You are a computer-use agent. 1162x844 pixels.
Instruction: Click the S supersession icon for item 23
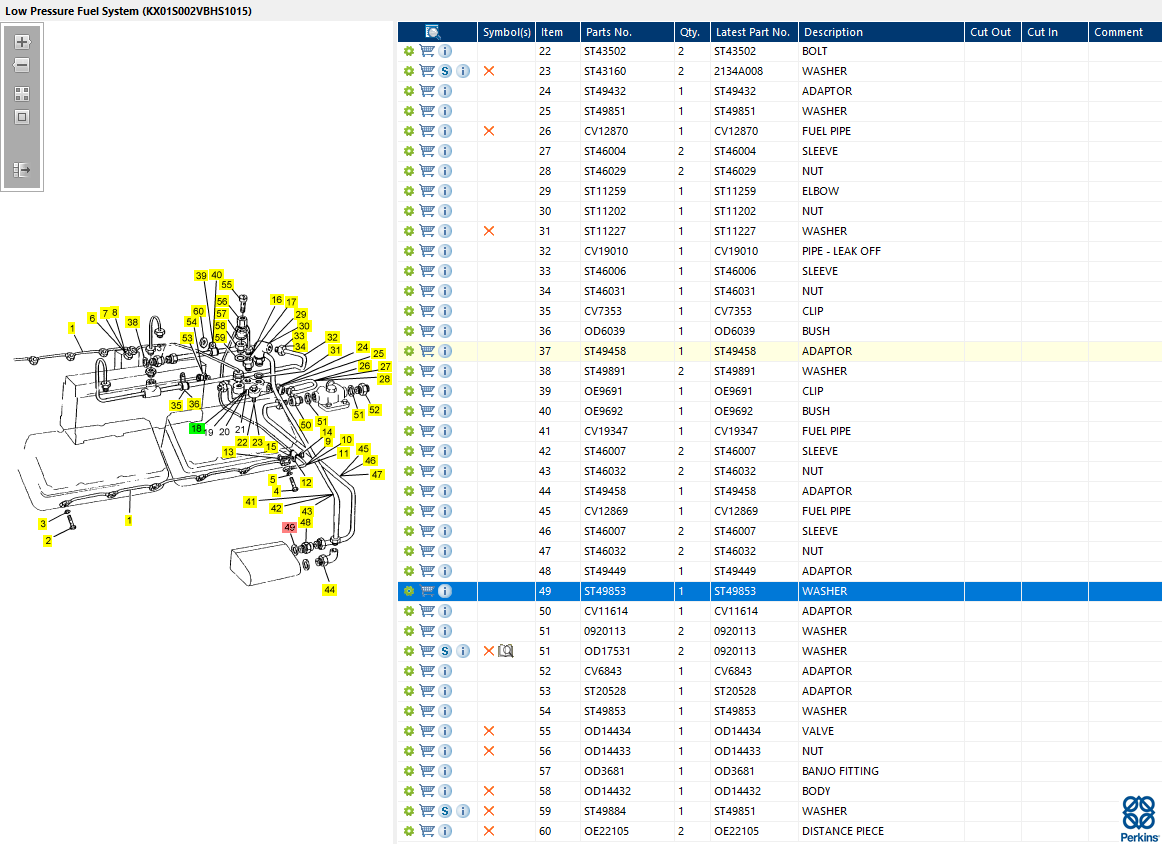point(445,71)
